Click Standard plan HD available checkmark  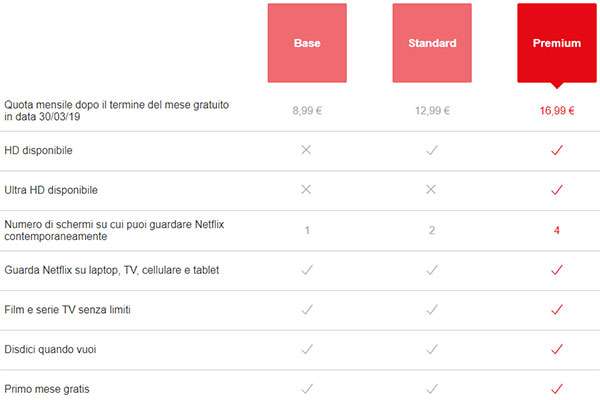click(x=432, y=150)
